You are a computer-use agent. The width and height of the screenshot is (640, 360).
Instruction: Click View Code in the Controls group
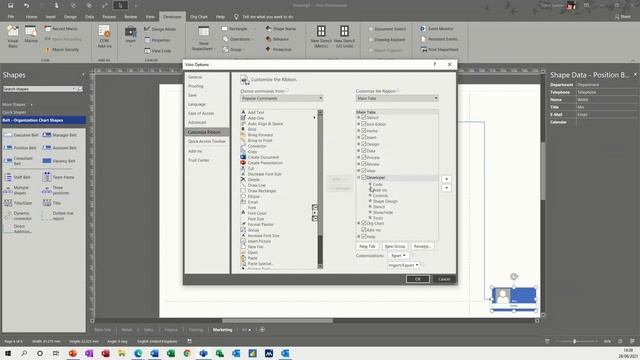click(x=158, y=51)
